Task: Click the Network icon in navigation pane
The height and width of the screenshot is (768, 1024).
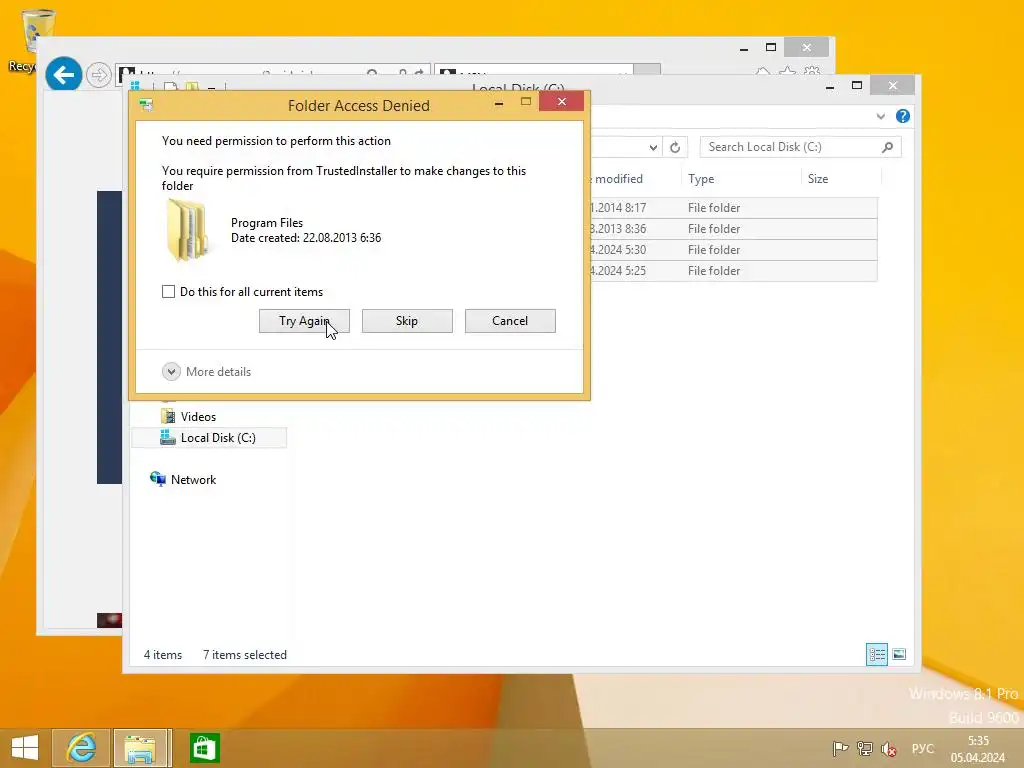Action: [x=157, y=479]
